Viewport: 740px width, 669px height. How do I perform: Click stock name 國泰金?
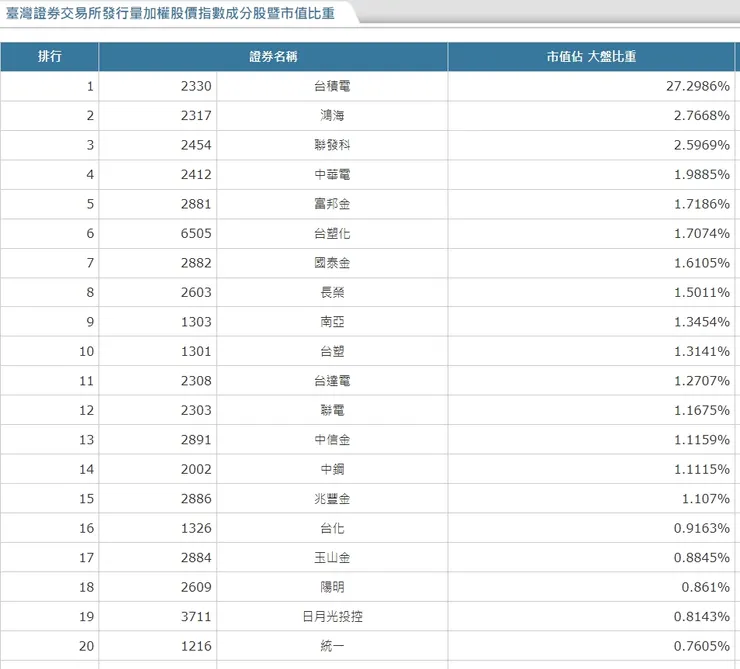(332, 263)
